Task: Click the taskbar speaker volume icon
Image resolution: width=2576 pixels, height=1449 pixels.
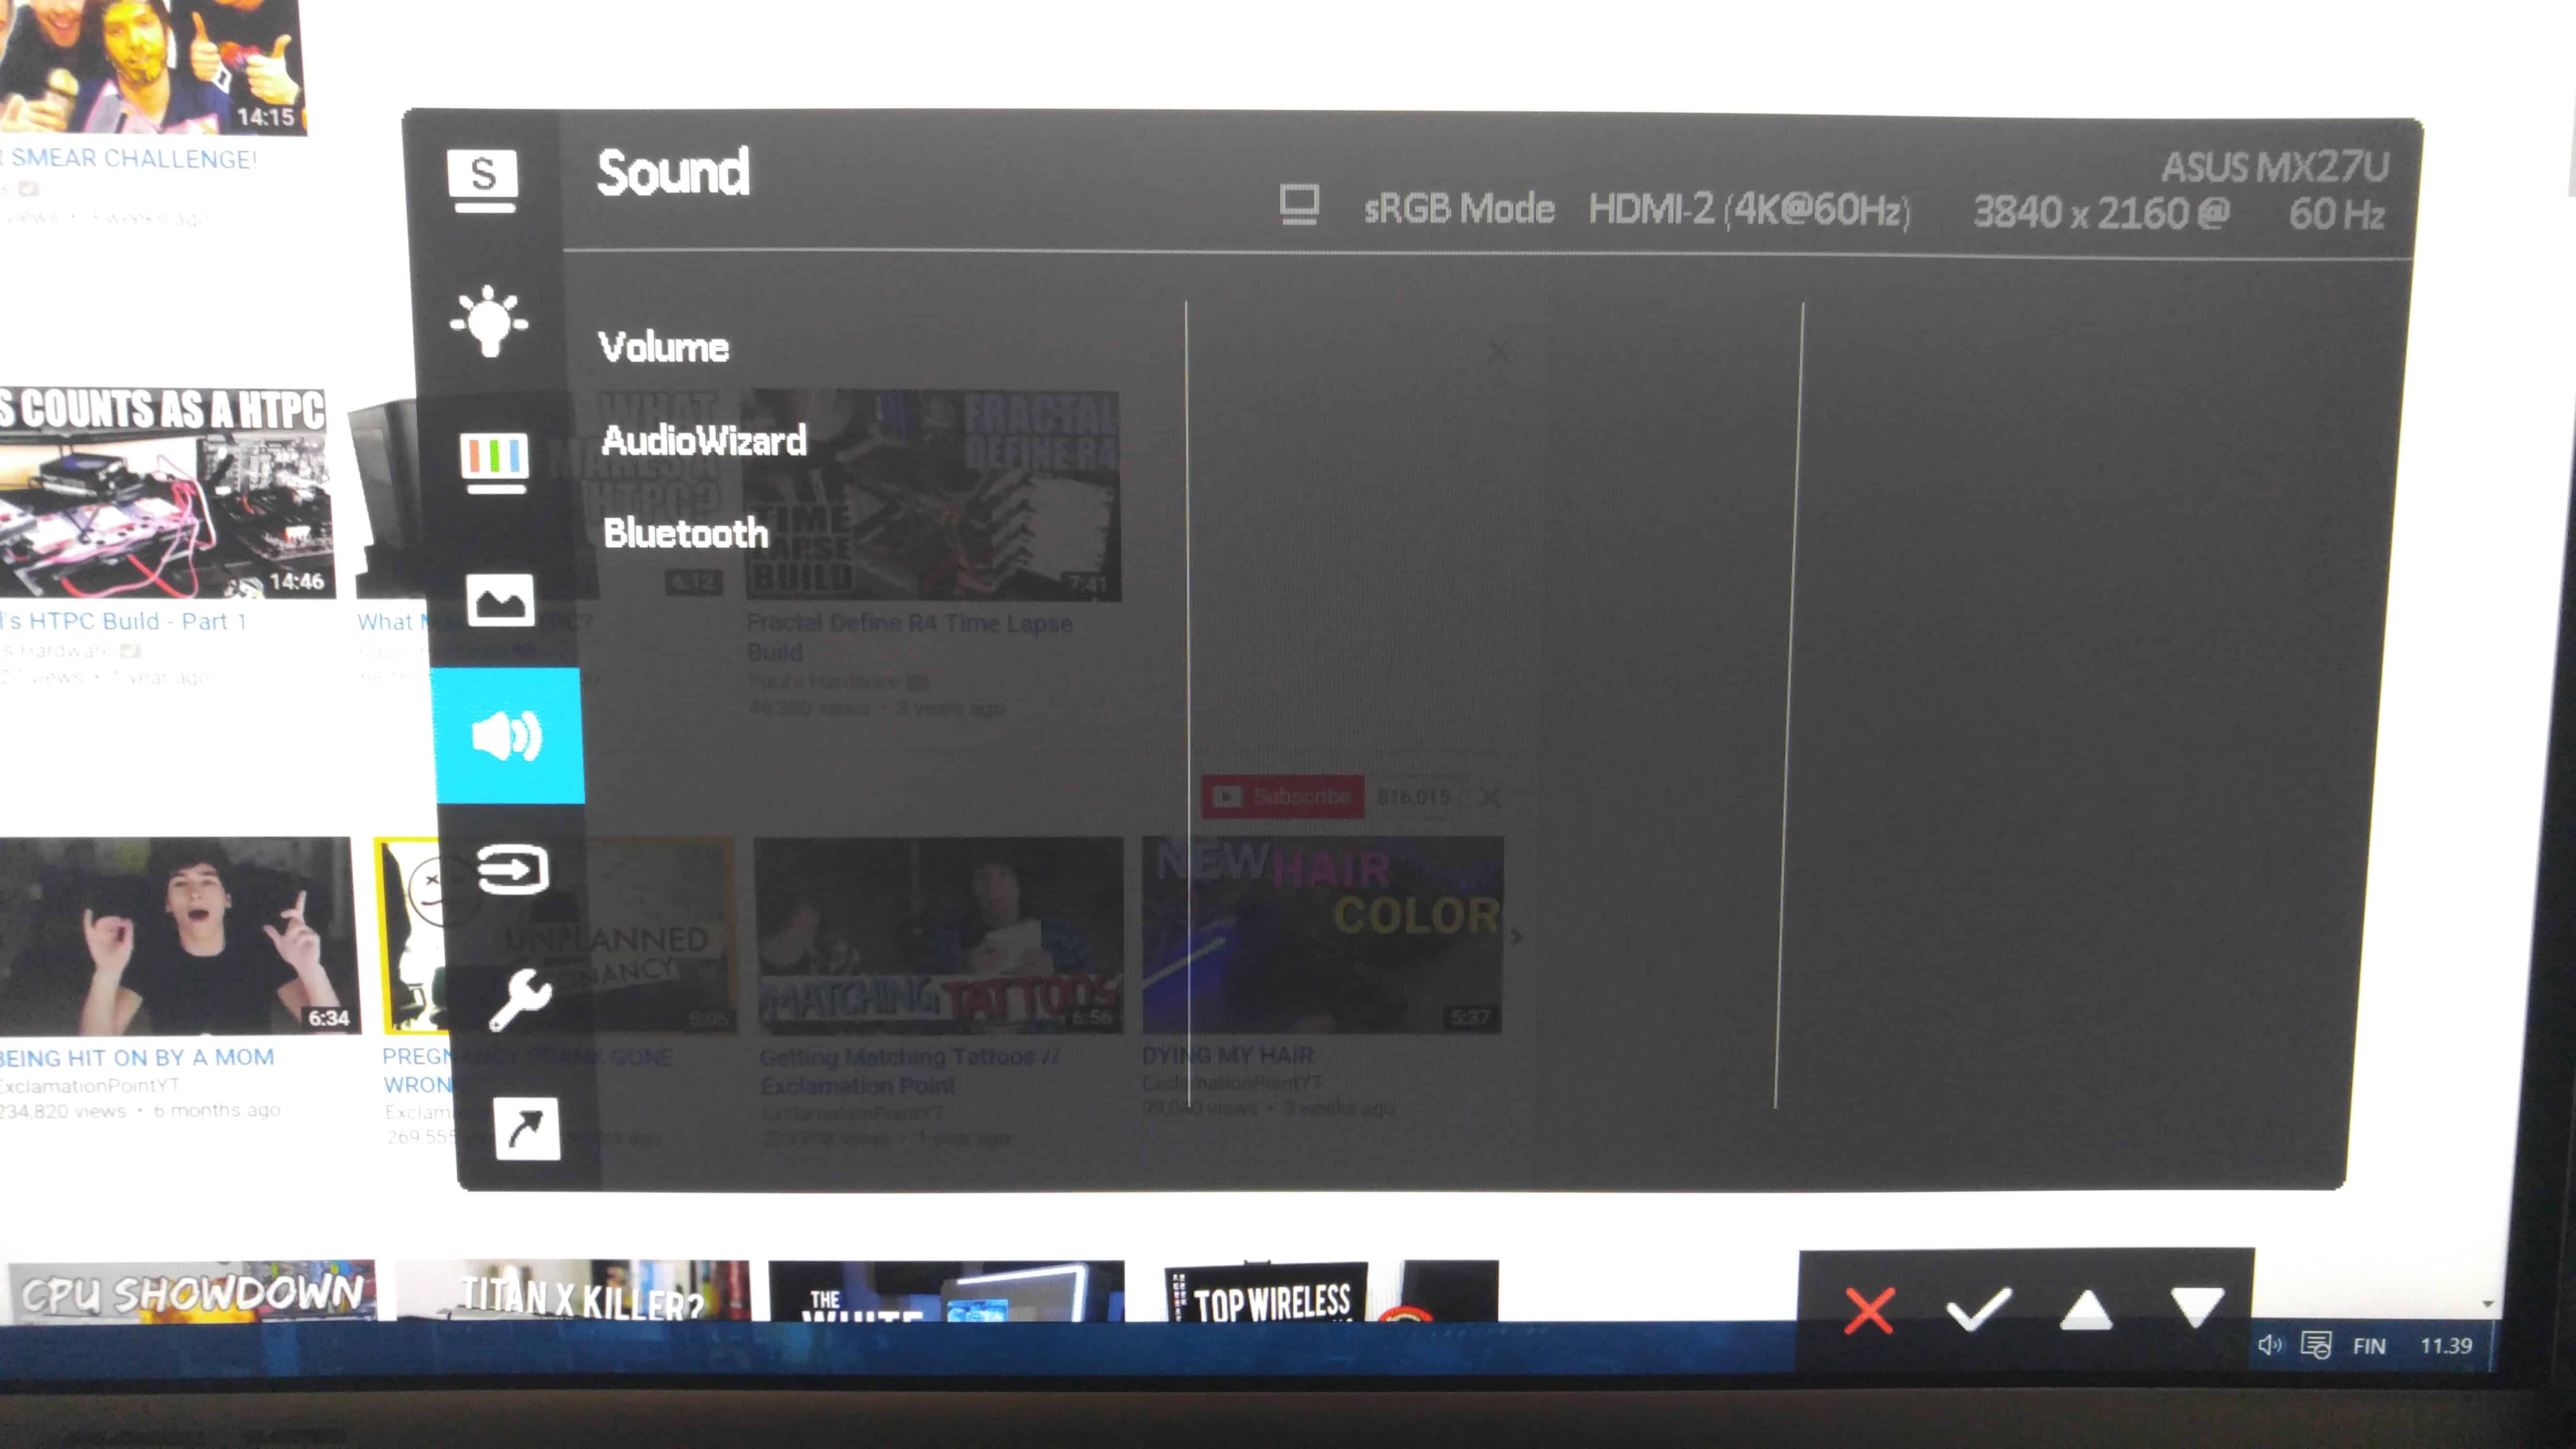Action: pyautogui.click(x=2269, y=1345)
